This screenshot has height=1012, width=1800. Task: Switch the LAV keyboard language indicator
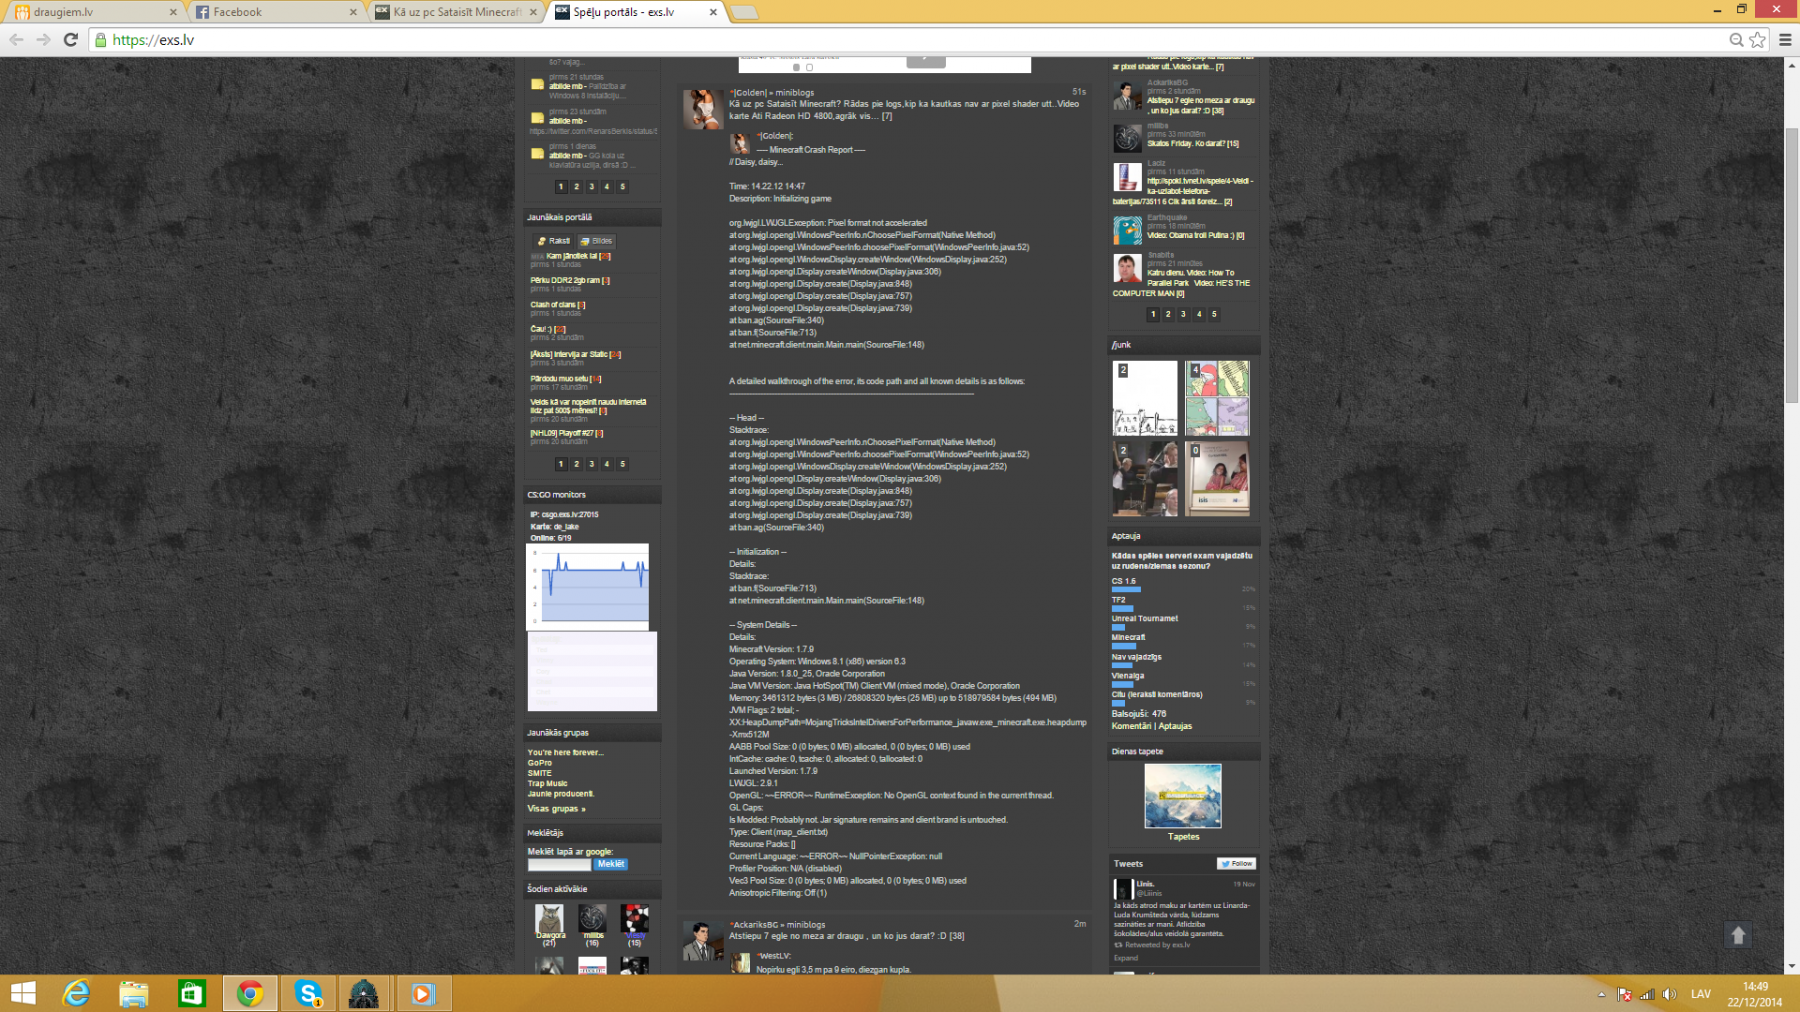(1701, 994)
